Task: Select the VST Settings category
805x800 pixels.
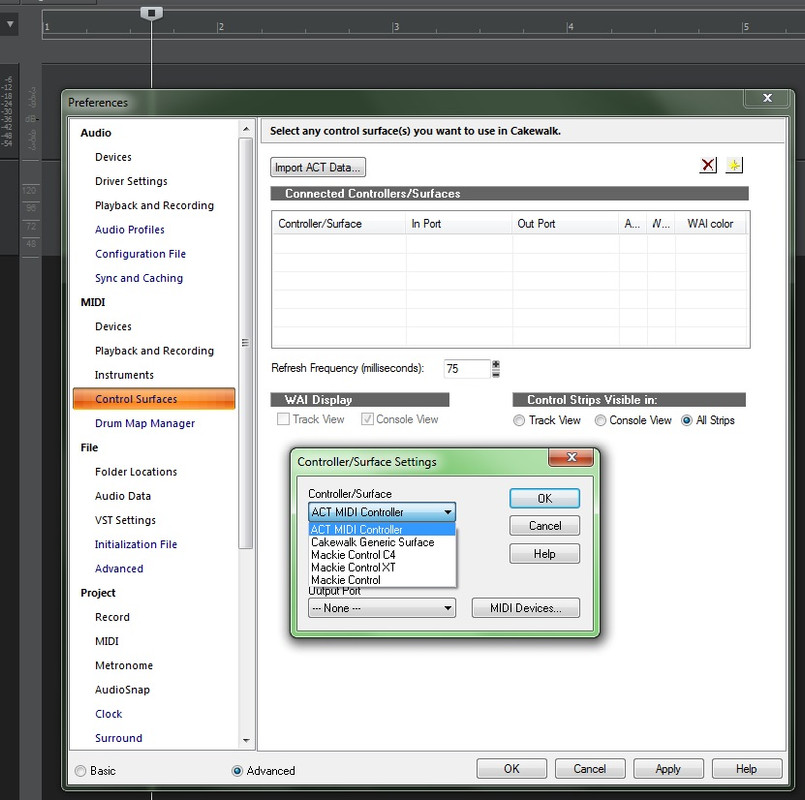Action: point(125,520)
